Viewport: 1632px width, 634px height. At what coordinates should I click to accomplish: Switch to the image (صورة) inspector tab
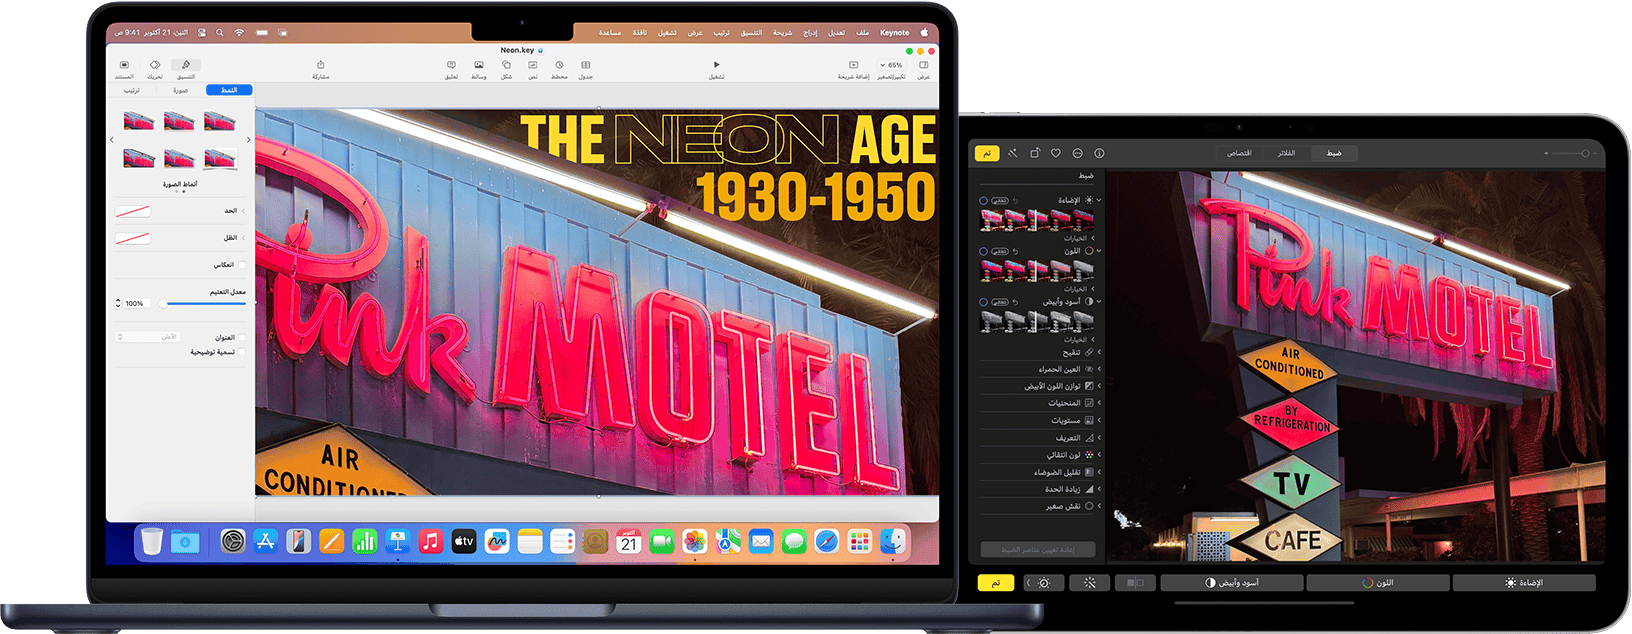tap(180, 90)
